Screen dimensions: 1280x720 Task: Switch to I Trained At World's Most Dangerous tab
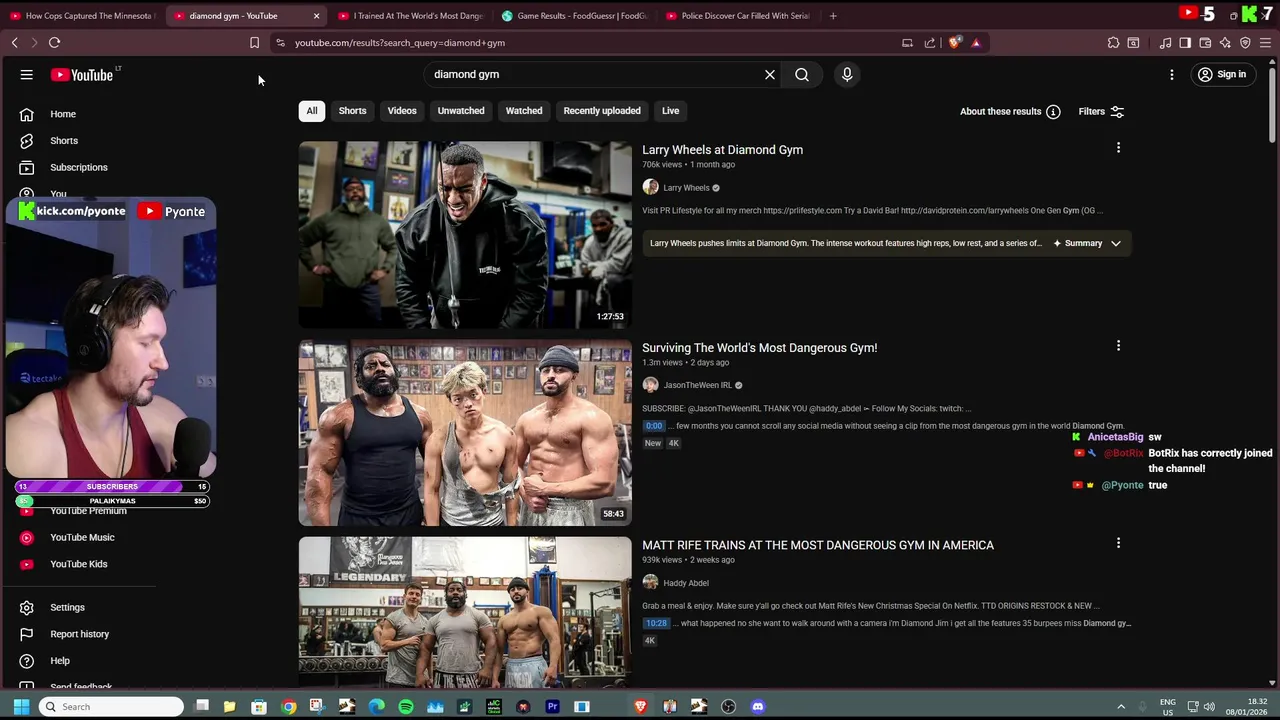tap(412, 16)
